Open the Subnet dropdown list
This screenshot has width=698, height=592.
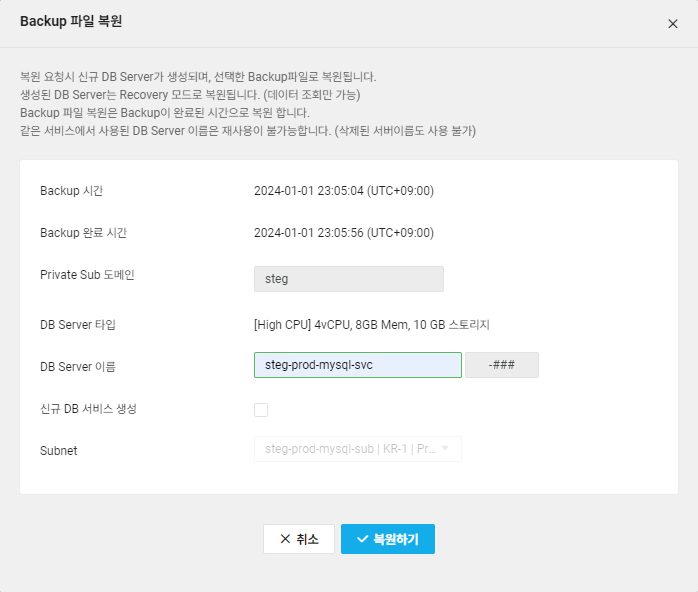click(x=358, y=449)
